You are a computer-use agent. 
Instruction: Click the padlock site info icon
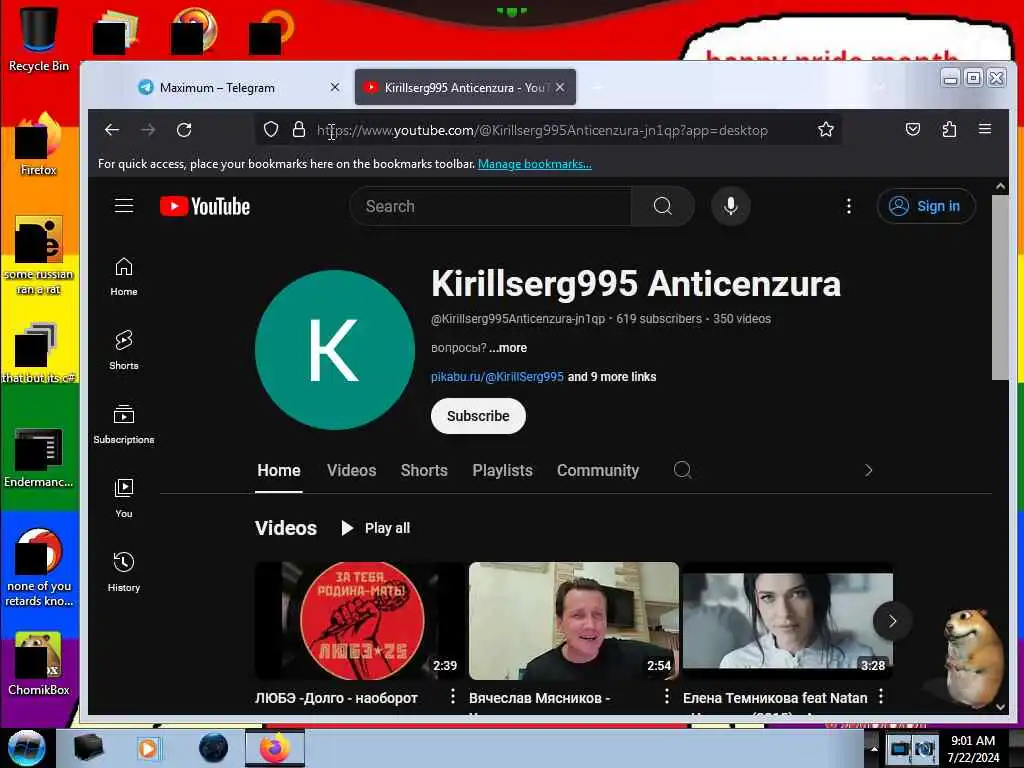(x=299, y=129)
